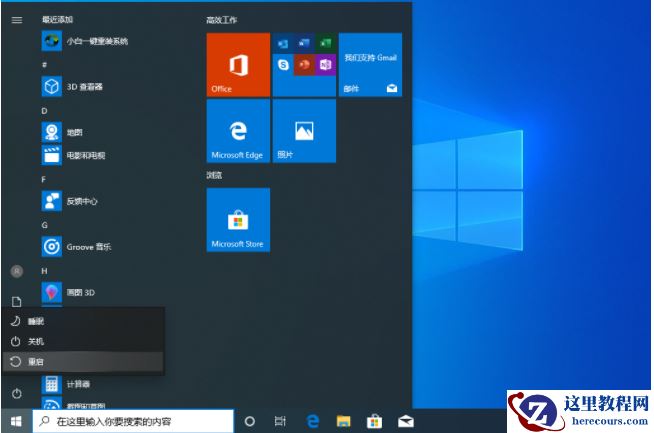654x433 pixels.
Task: Select 关机 (Shut down) in power menu
Action: (83, 341)
